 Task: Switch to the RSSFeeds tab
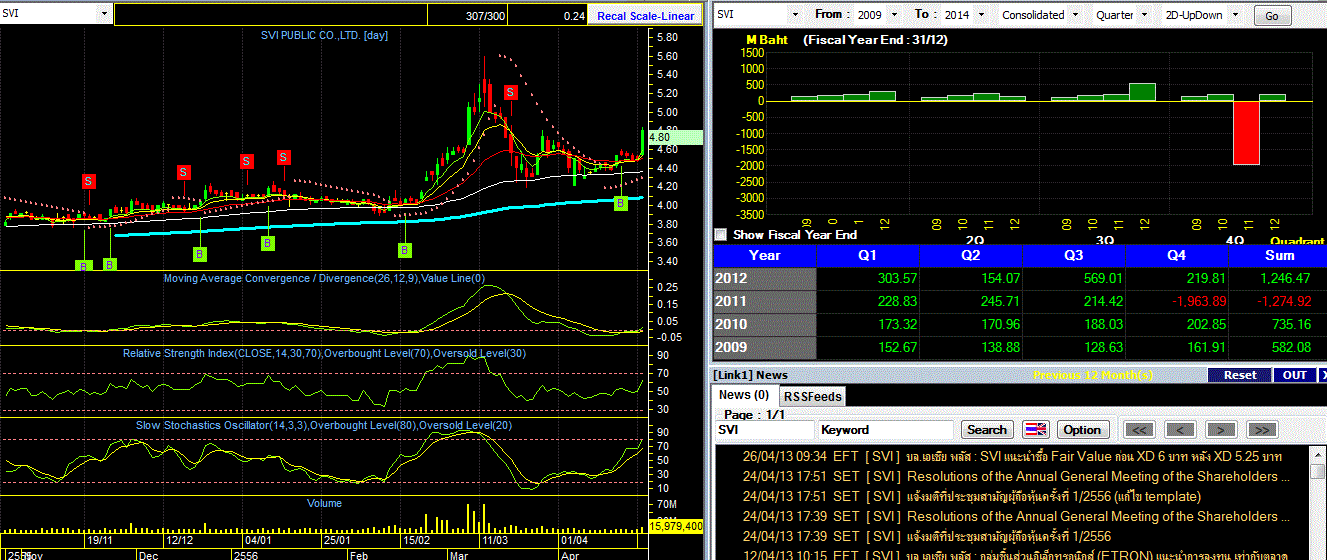811,397
